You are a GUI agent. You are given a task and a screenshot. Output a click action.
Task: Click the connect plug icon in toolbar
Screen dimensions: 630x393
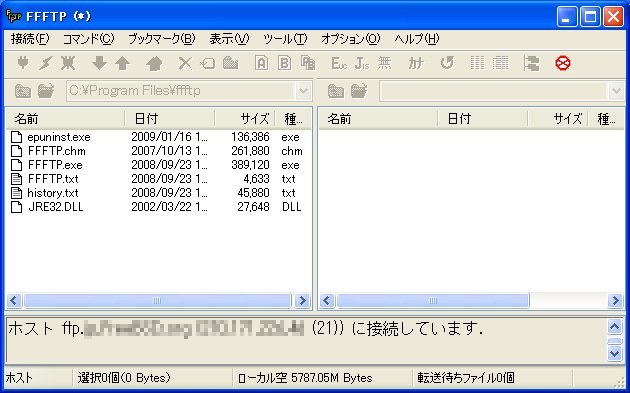(23, 63)
